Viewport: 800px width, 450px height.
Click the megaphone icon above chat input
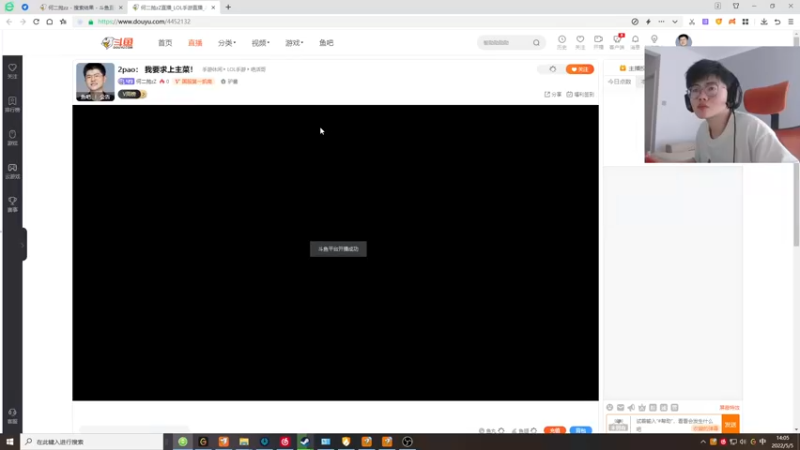[x=631, y=408]
